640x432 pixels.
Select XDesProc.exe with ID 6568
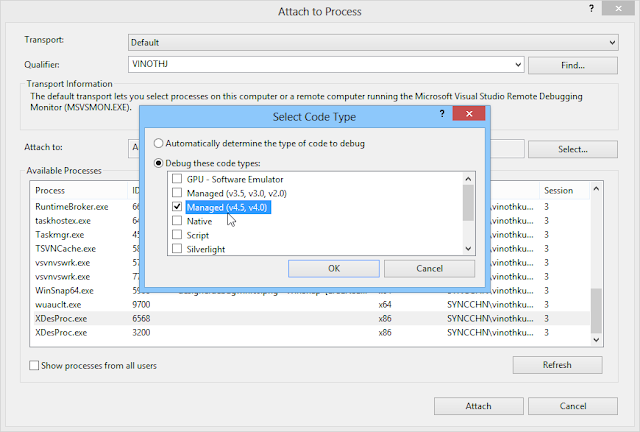click(x=311, y=318)
